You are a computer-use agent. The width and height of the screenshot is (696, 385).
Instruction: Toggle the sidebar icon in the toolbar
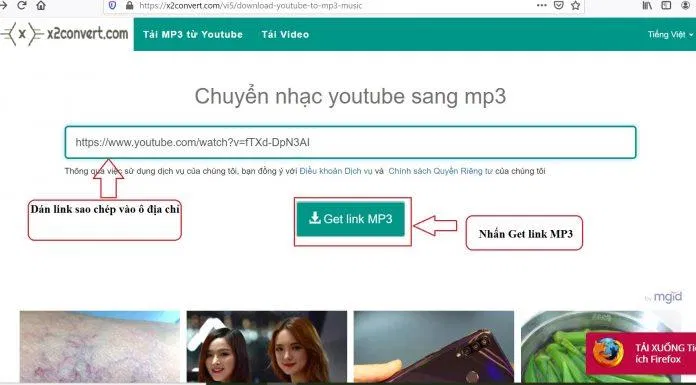(666, 5)
